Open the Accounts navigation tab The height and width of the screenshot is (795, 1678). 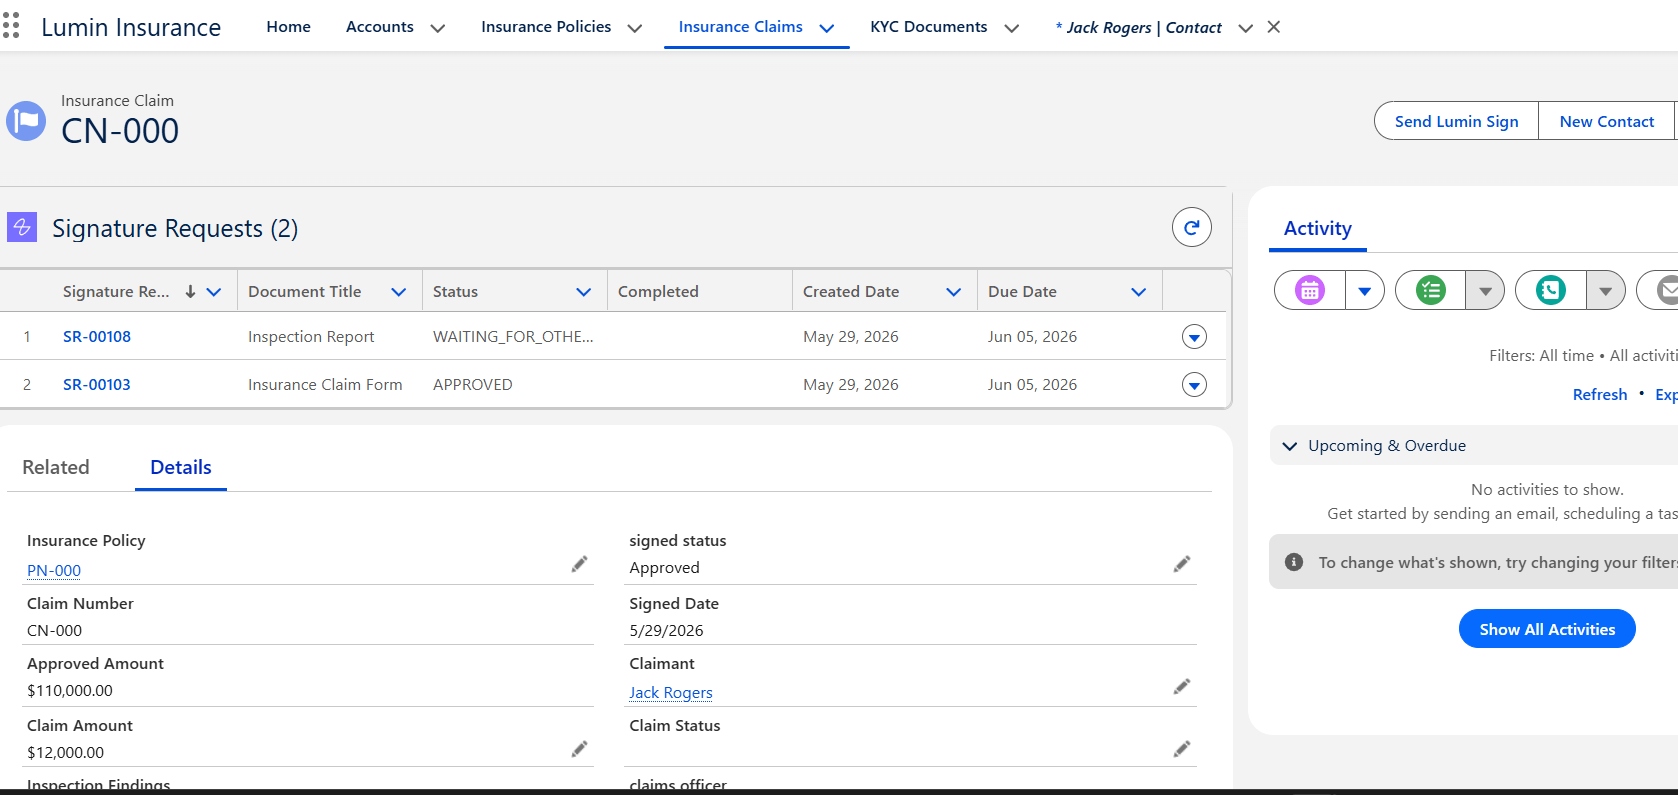[x=380, y=27]
